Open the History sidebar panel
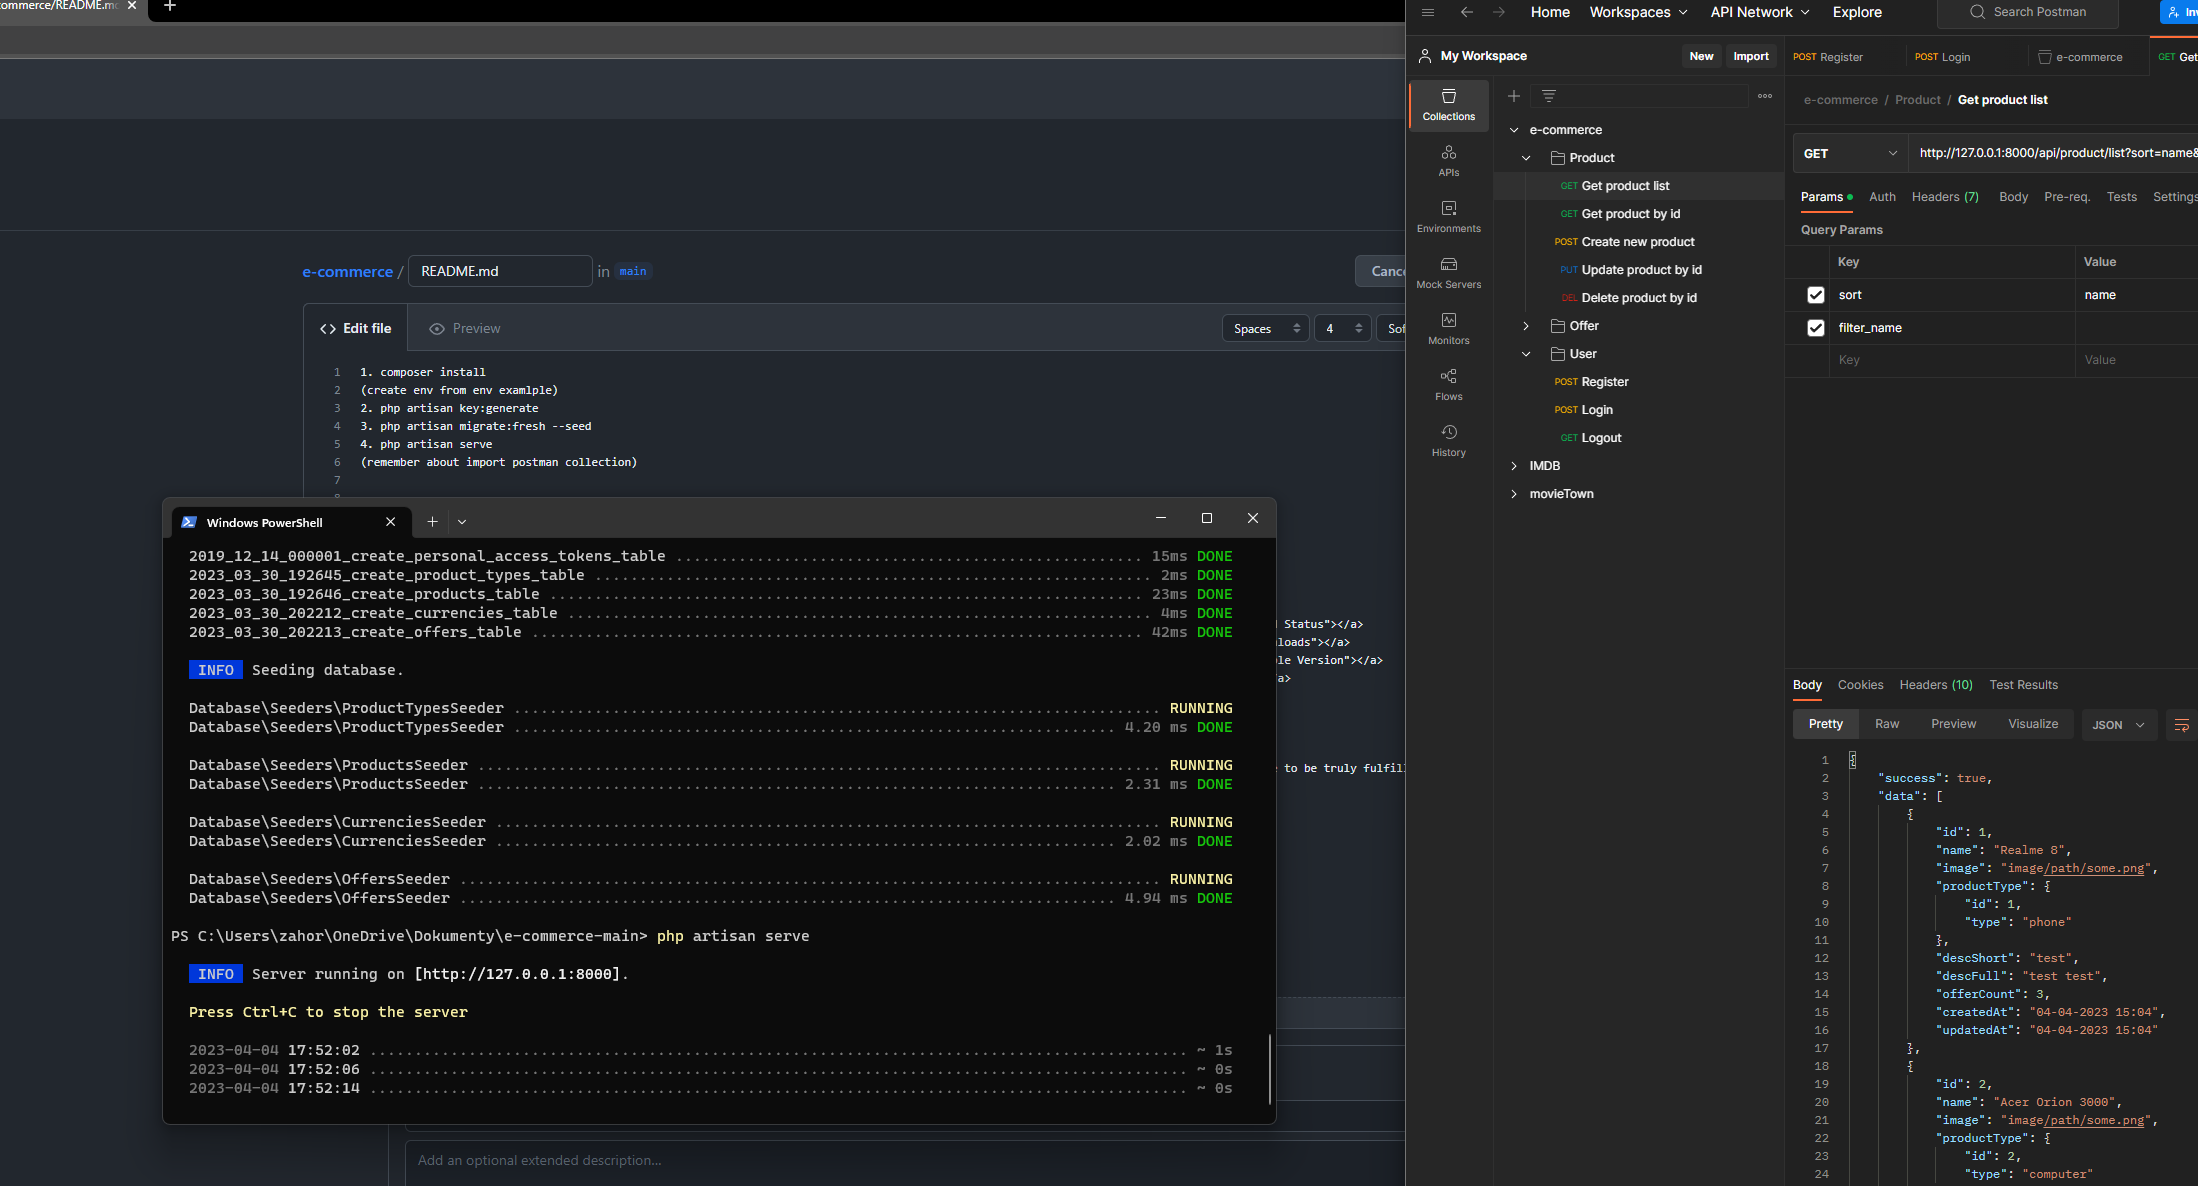Screen dimensions: 2198x1186 click(x=1448, y=440)
